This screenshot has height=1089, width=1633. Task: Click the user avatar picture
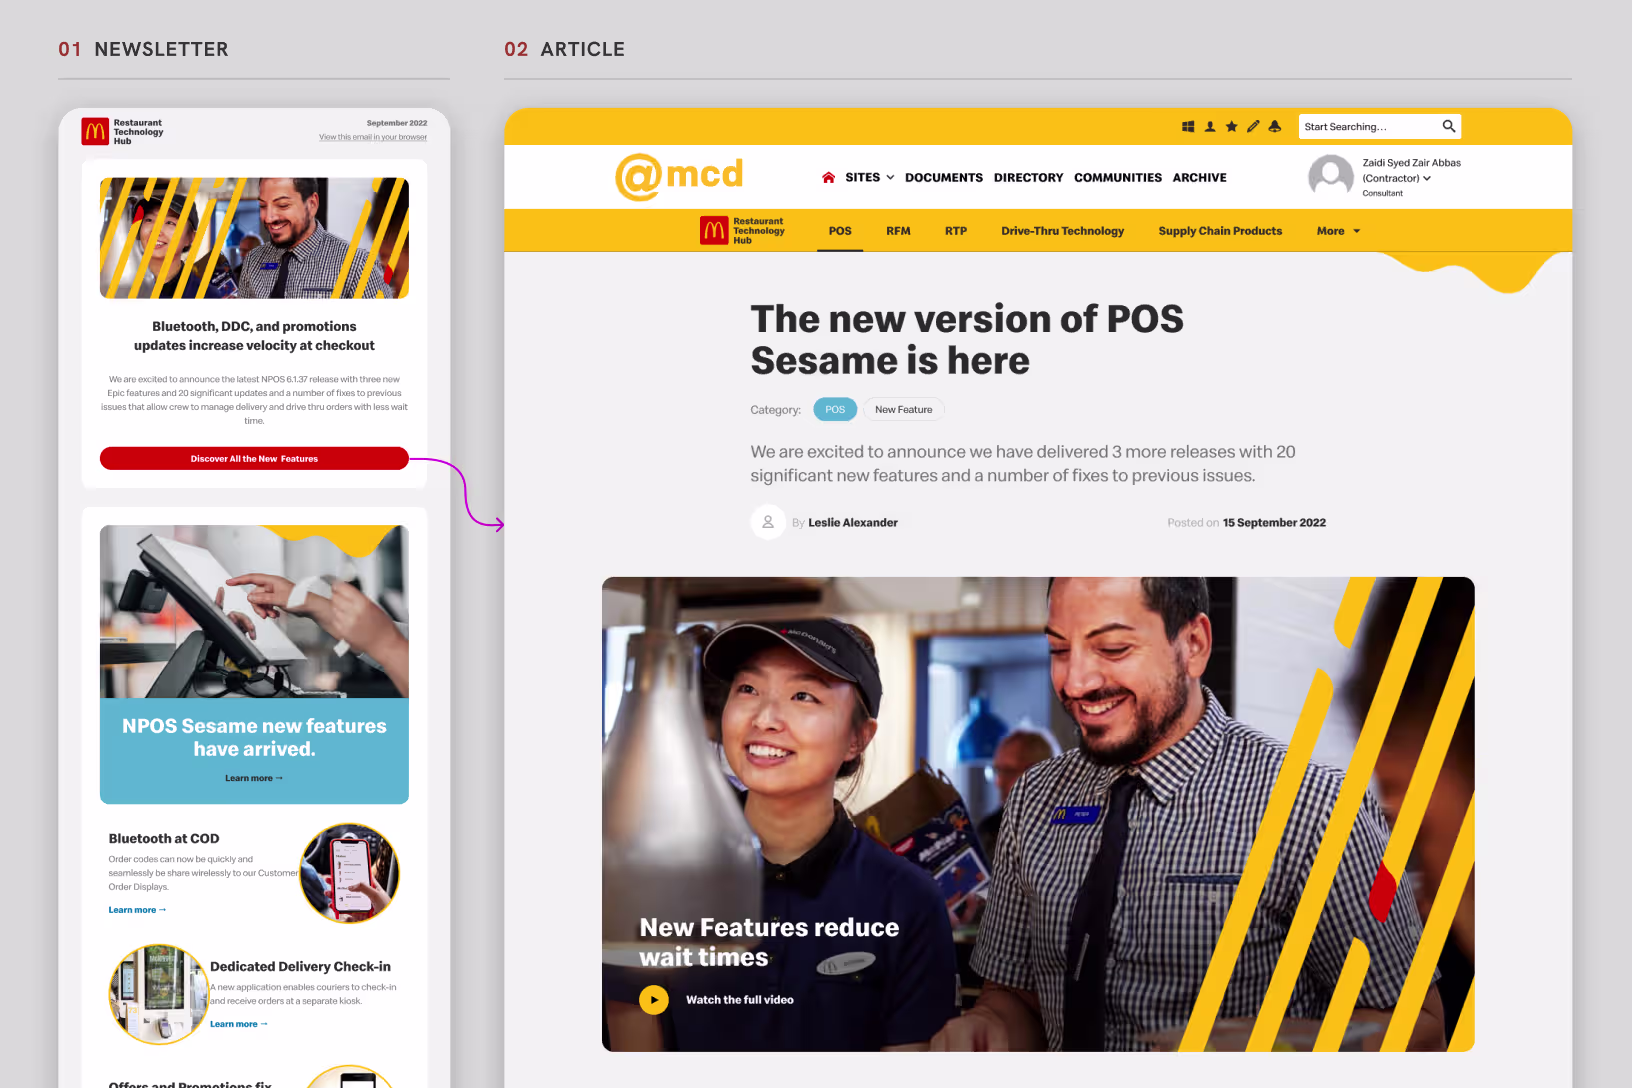1331,177
